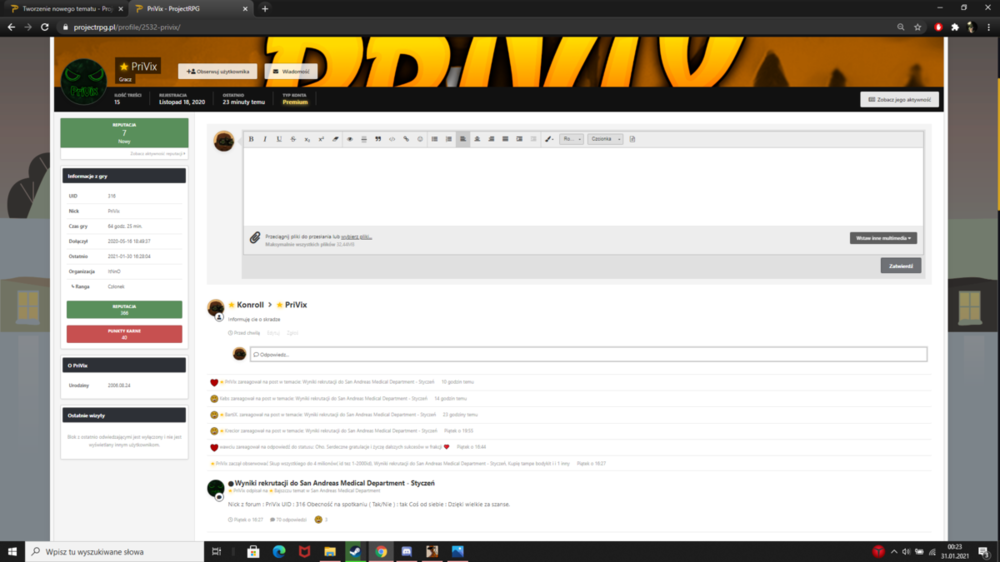Click the Zobacz jego aktywność button

point(899,100)
